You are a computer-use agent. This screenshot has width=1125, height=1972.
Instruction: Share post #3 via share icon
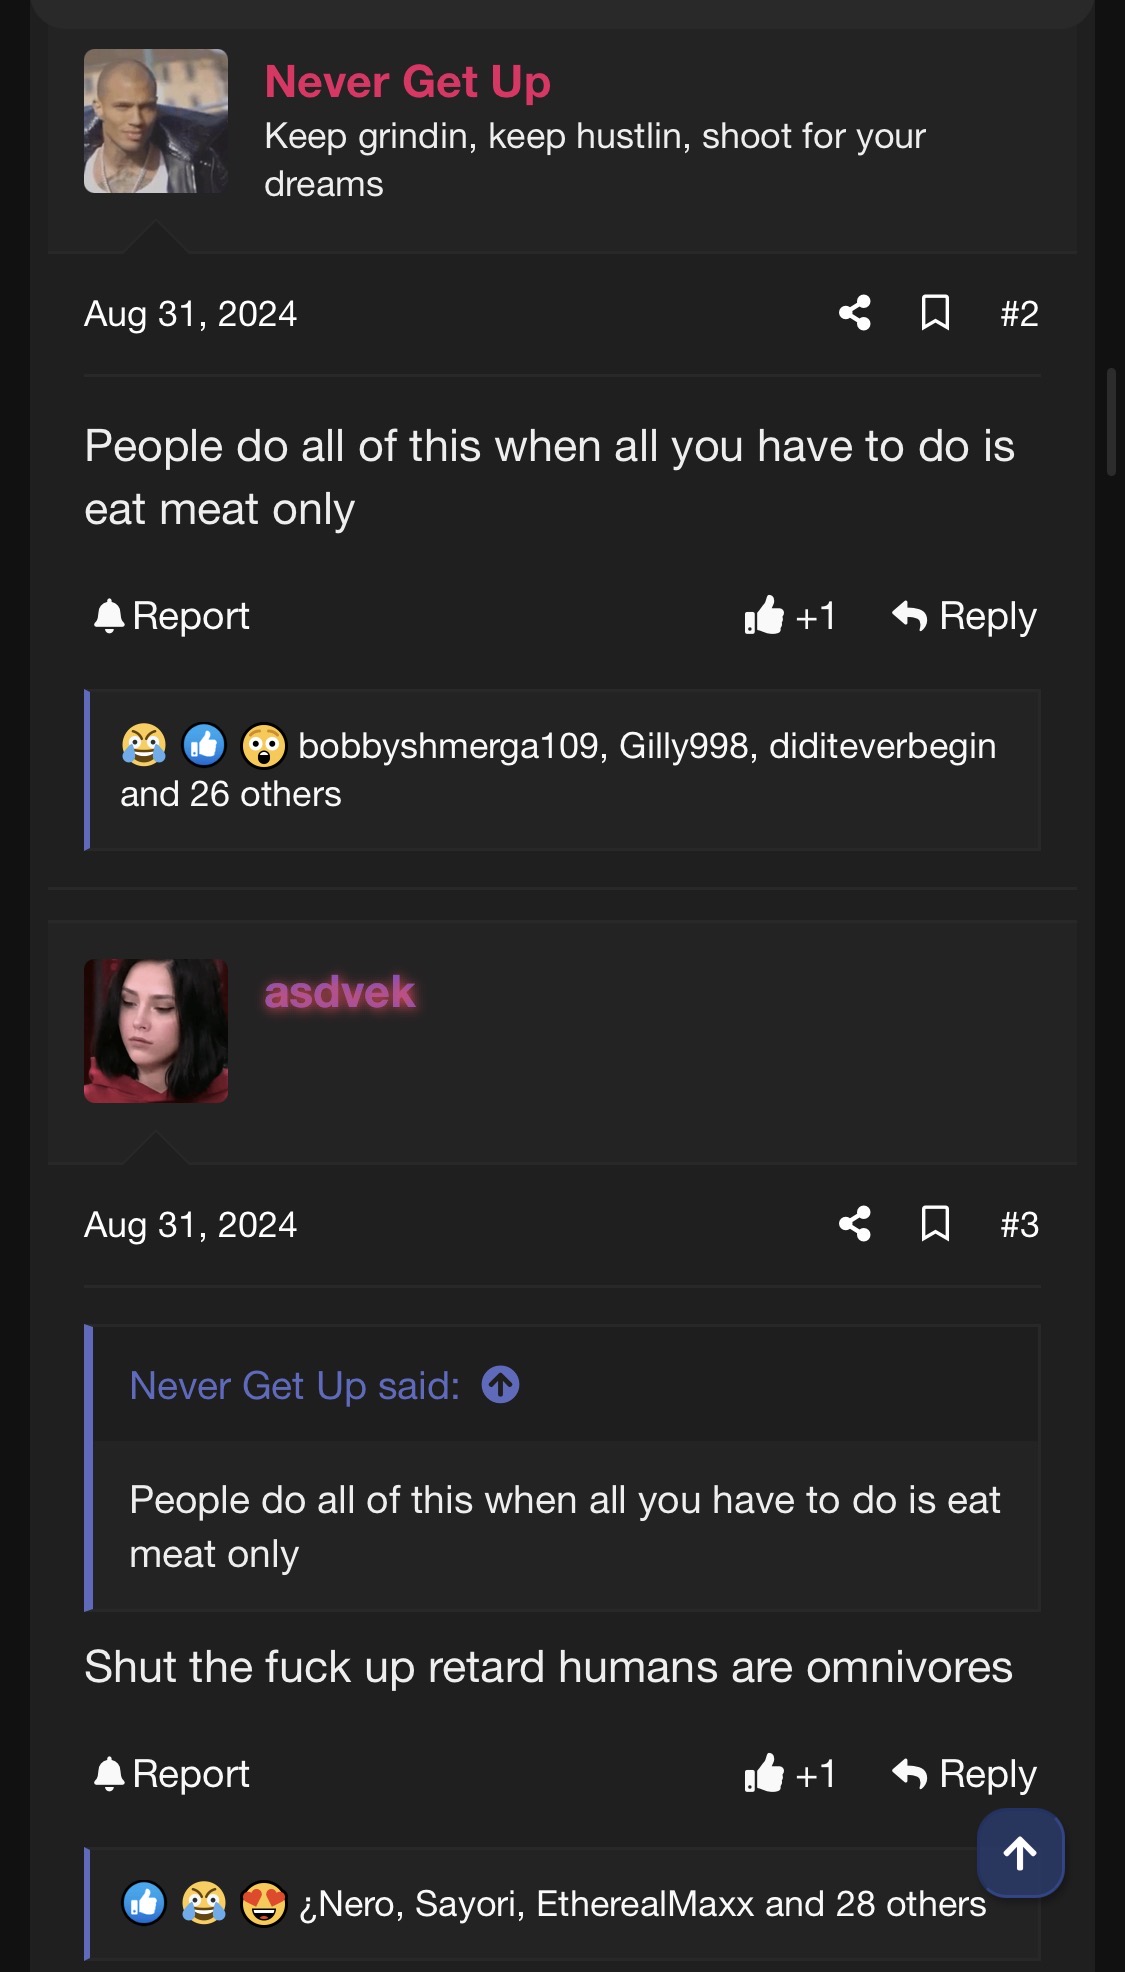pos(854,1224)
